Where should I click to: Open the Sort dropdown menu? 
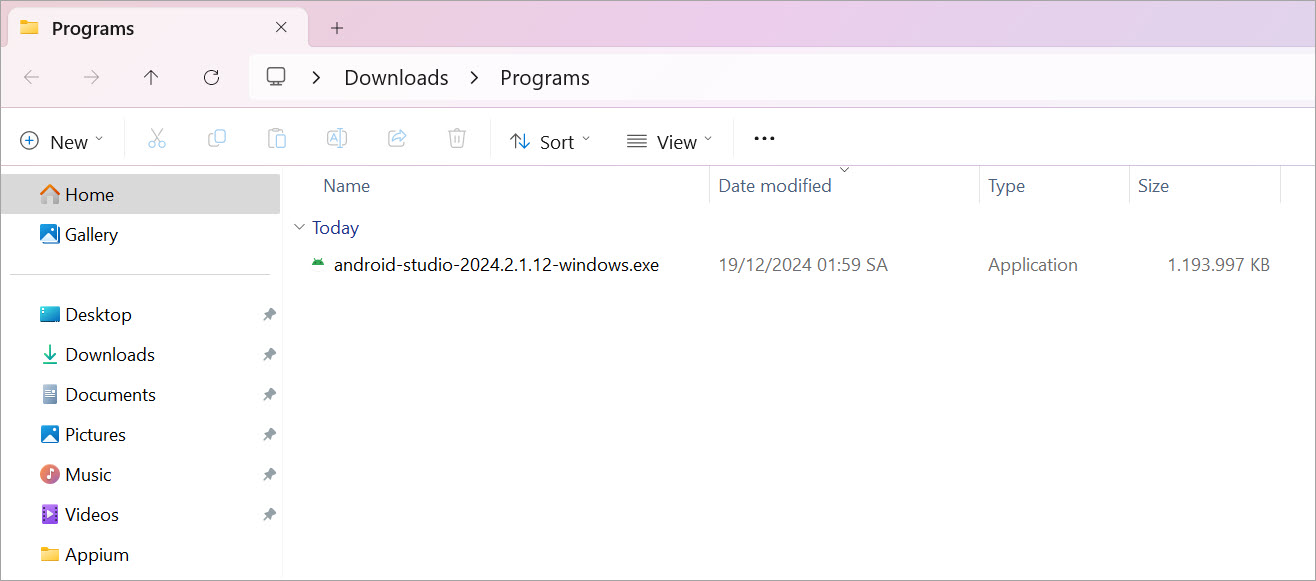[x=550, y=141]
